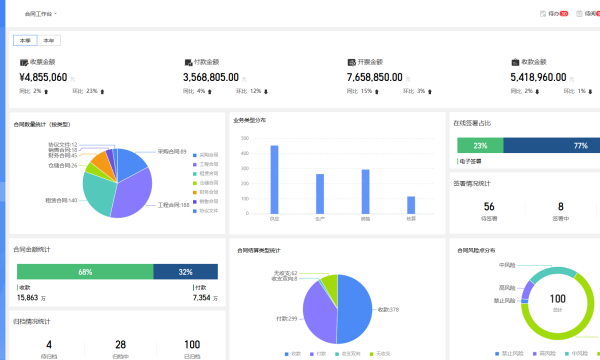Click the 4 待归档 count
Viewport: 600px width, 360px height.
coord(49,345)
